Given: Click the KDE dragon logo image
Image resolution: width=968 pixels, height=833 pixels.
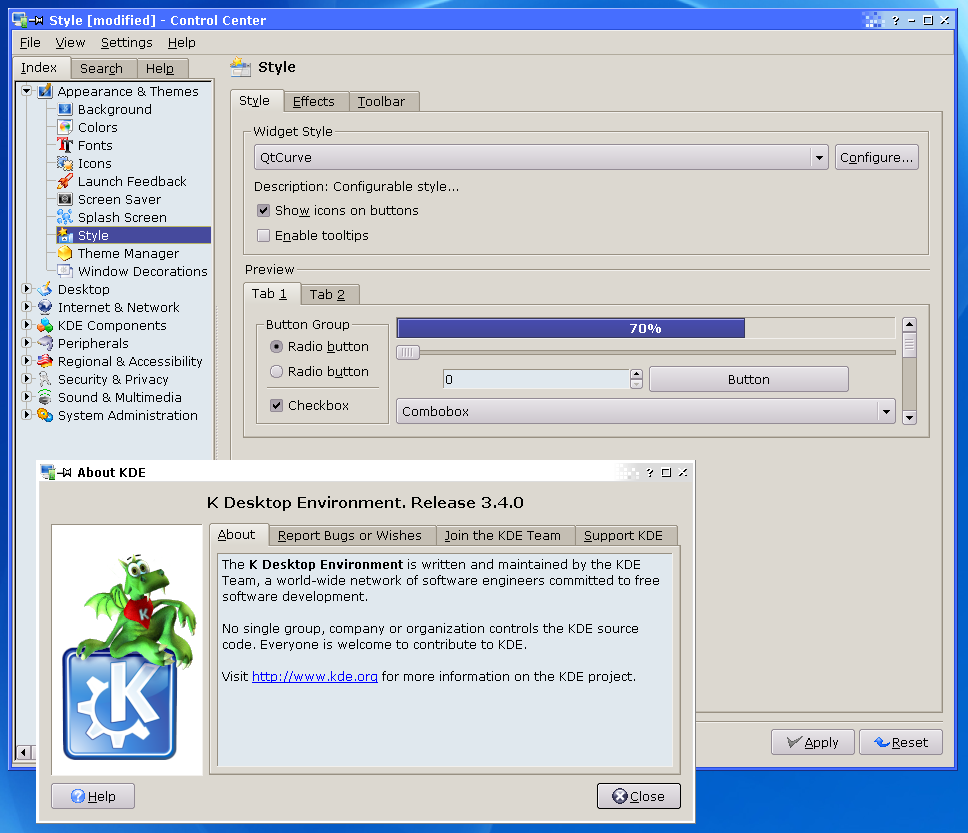Looking at the screenshot, I should click(127, 650).
